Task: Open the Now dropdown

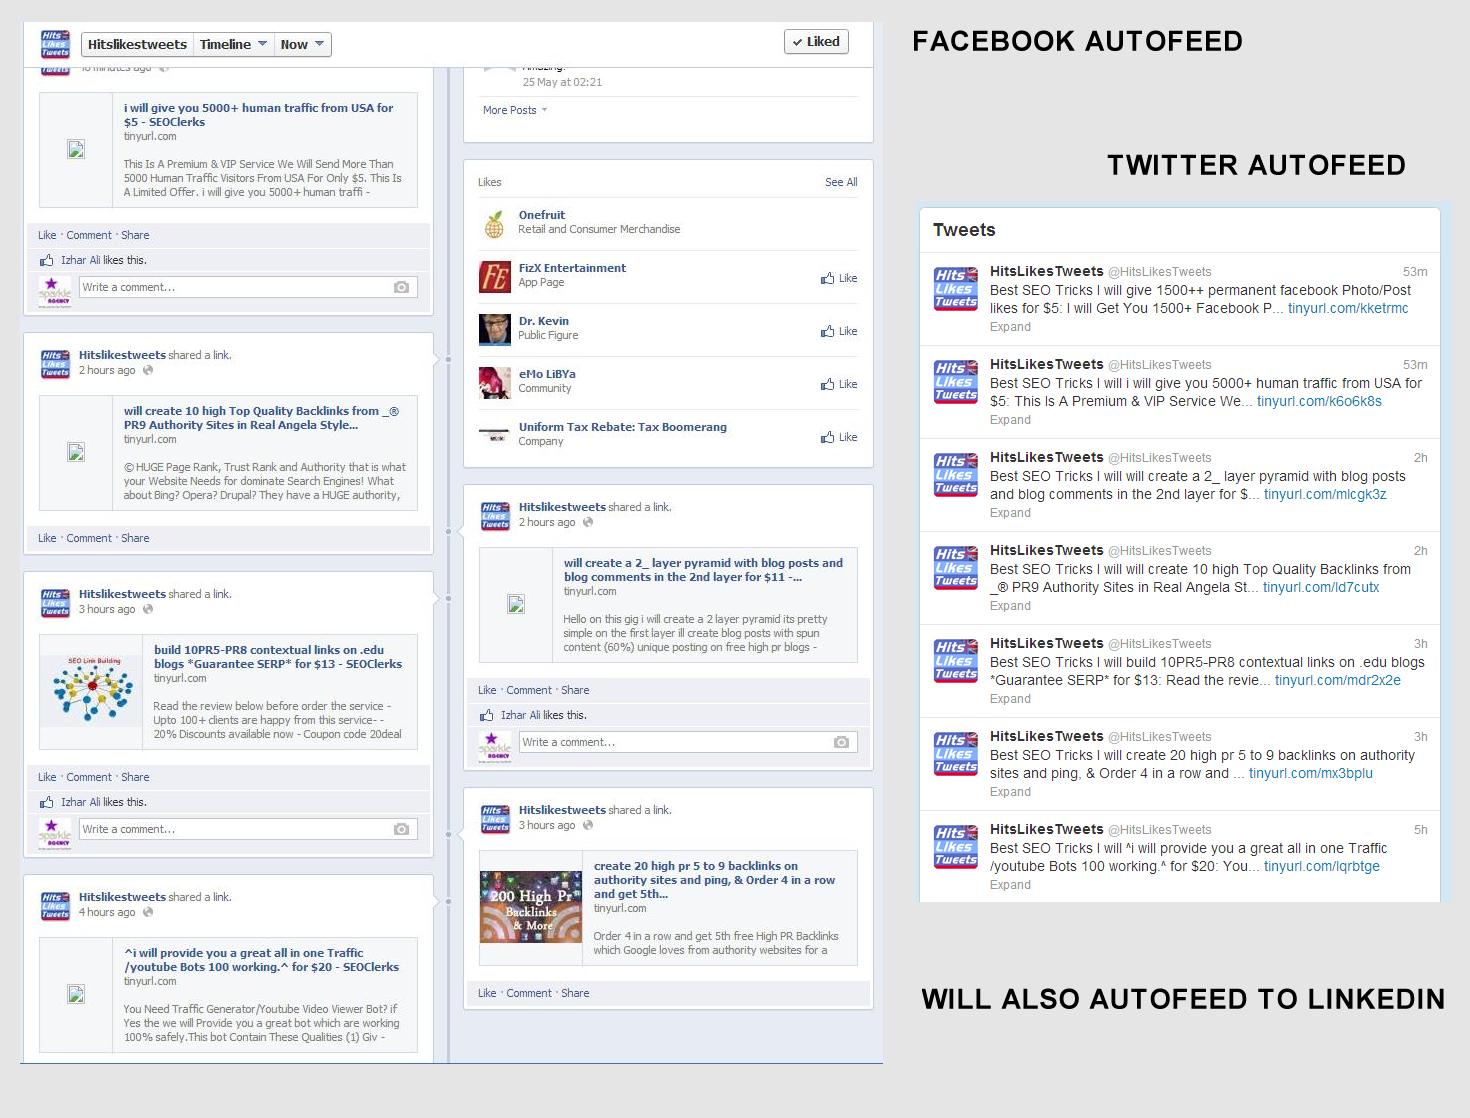Action: point(301,44)
